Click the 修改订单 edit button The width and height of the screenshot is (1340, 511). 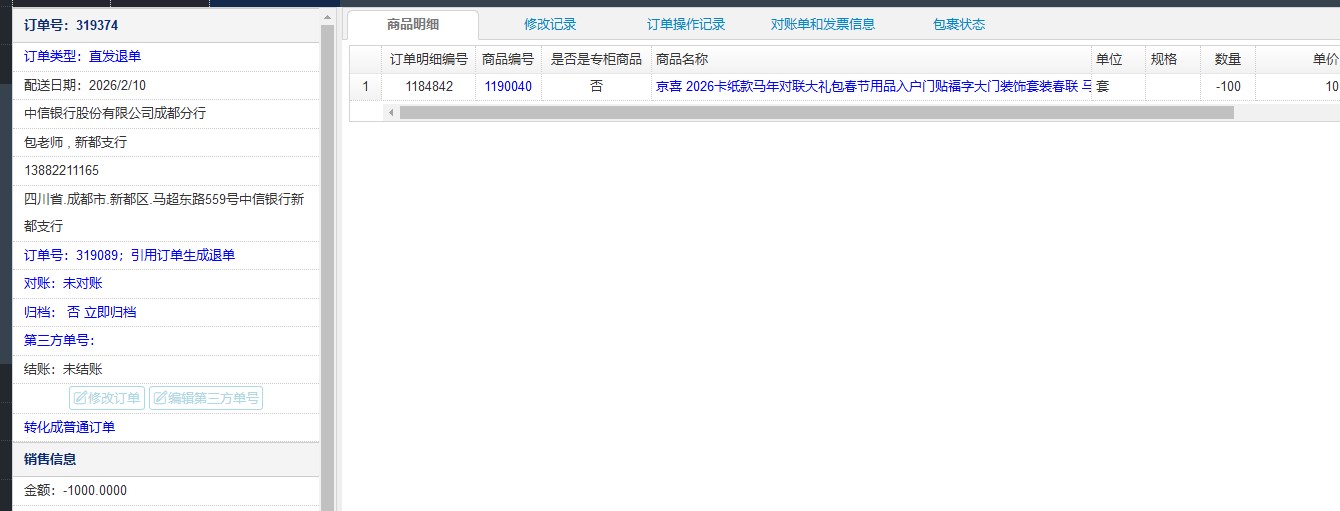(107, 398)
